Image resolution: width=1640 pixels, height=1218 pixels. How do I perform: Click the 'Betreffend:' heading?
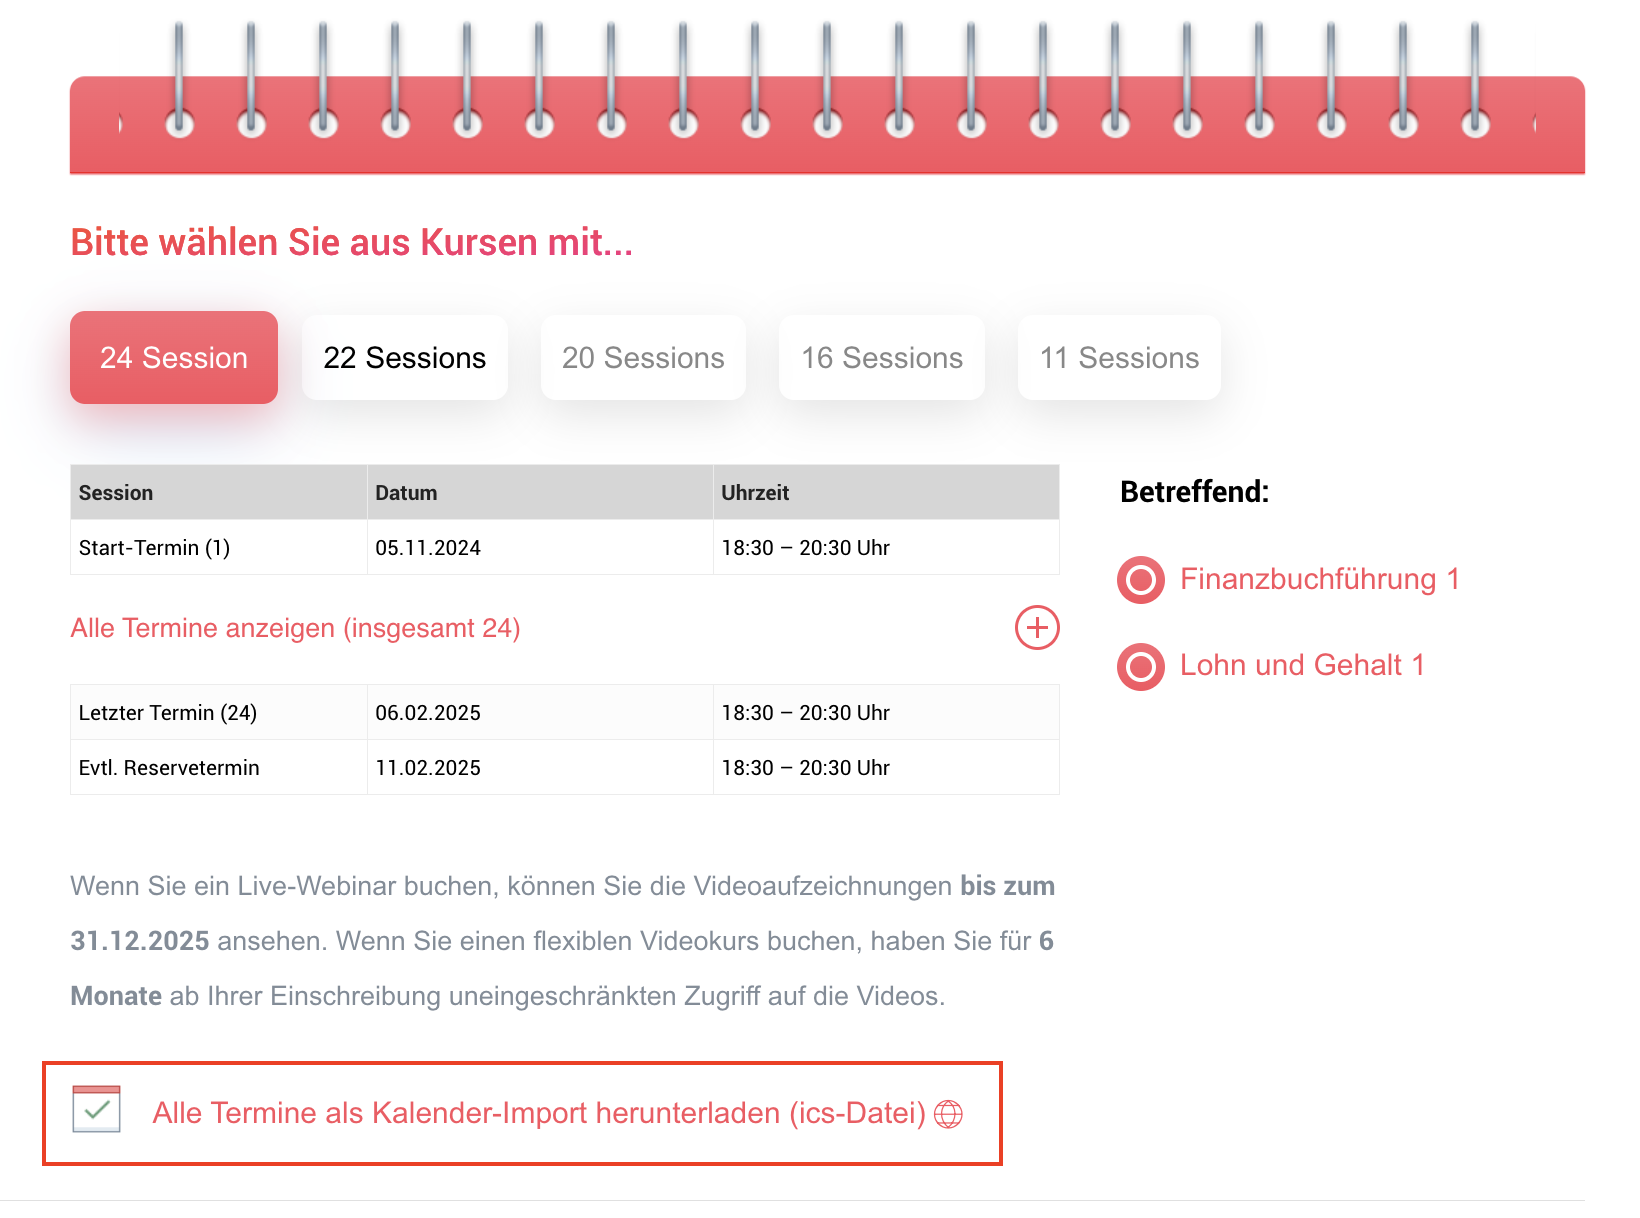1195,492
